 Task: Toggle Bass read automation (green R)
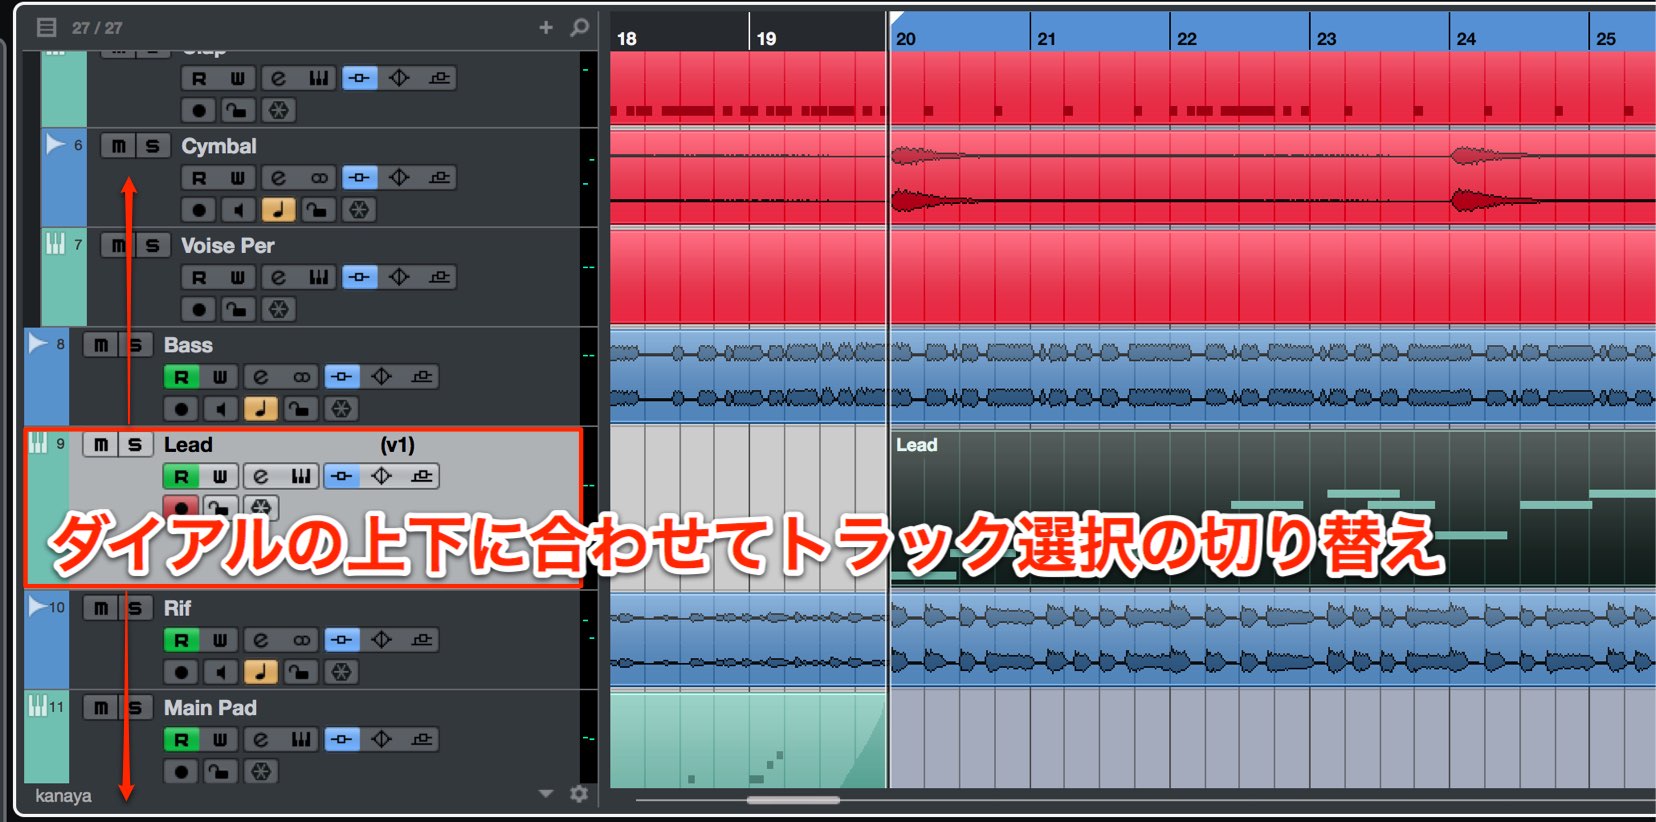[181, 377]
